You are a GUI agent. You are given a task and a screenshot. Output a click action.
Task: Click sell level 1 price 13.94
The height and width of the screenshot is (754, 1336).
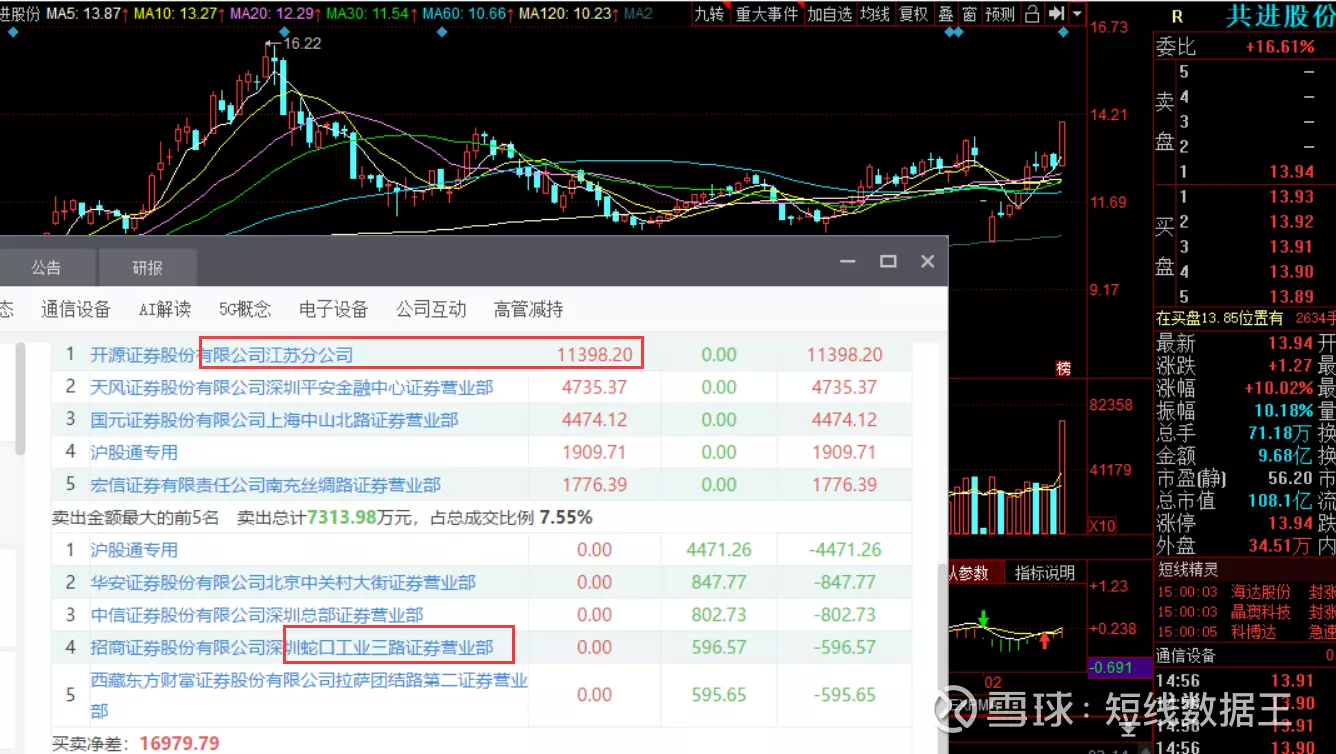click(x=1291, y=172)
